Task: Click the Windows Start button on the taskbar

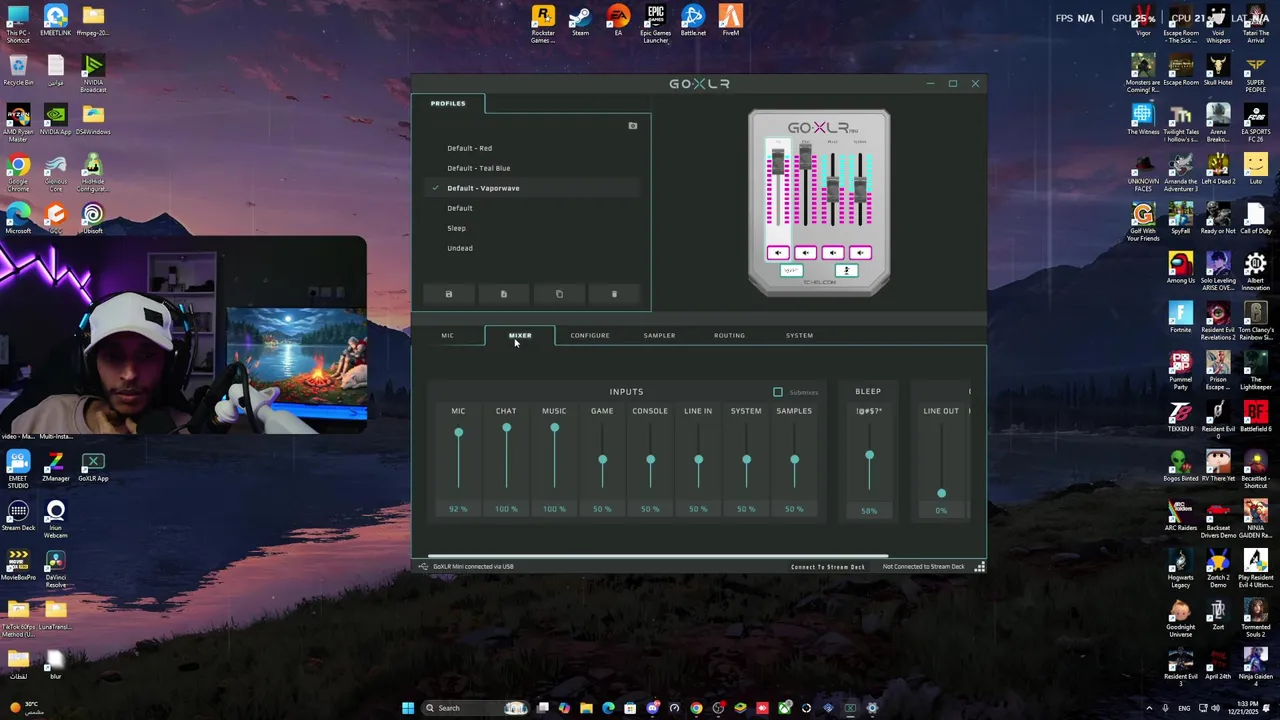Action: click(x=408, y=708)
